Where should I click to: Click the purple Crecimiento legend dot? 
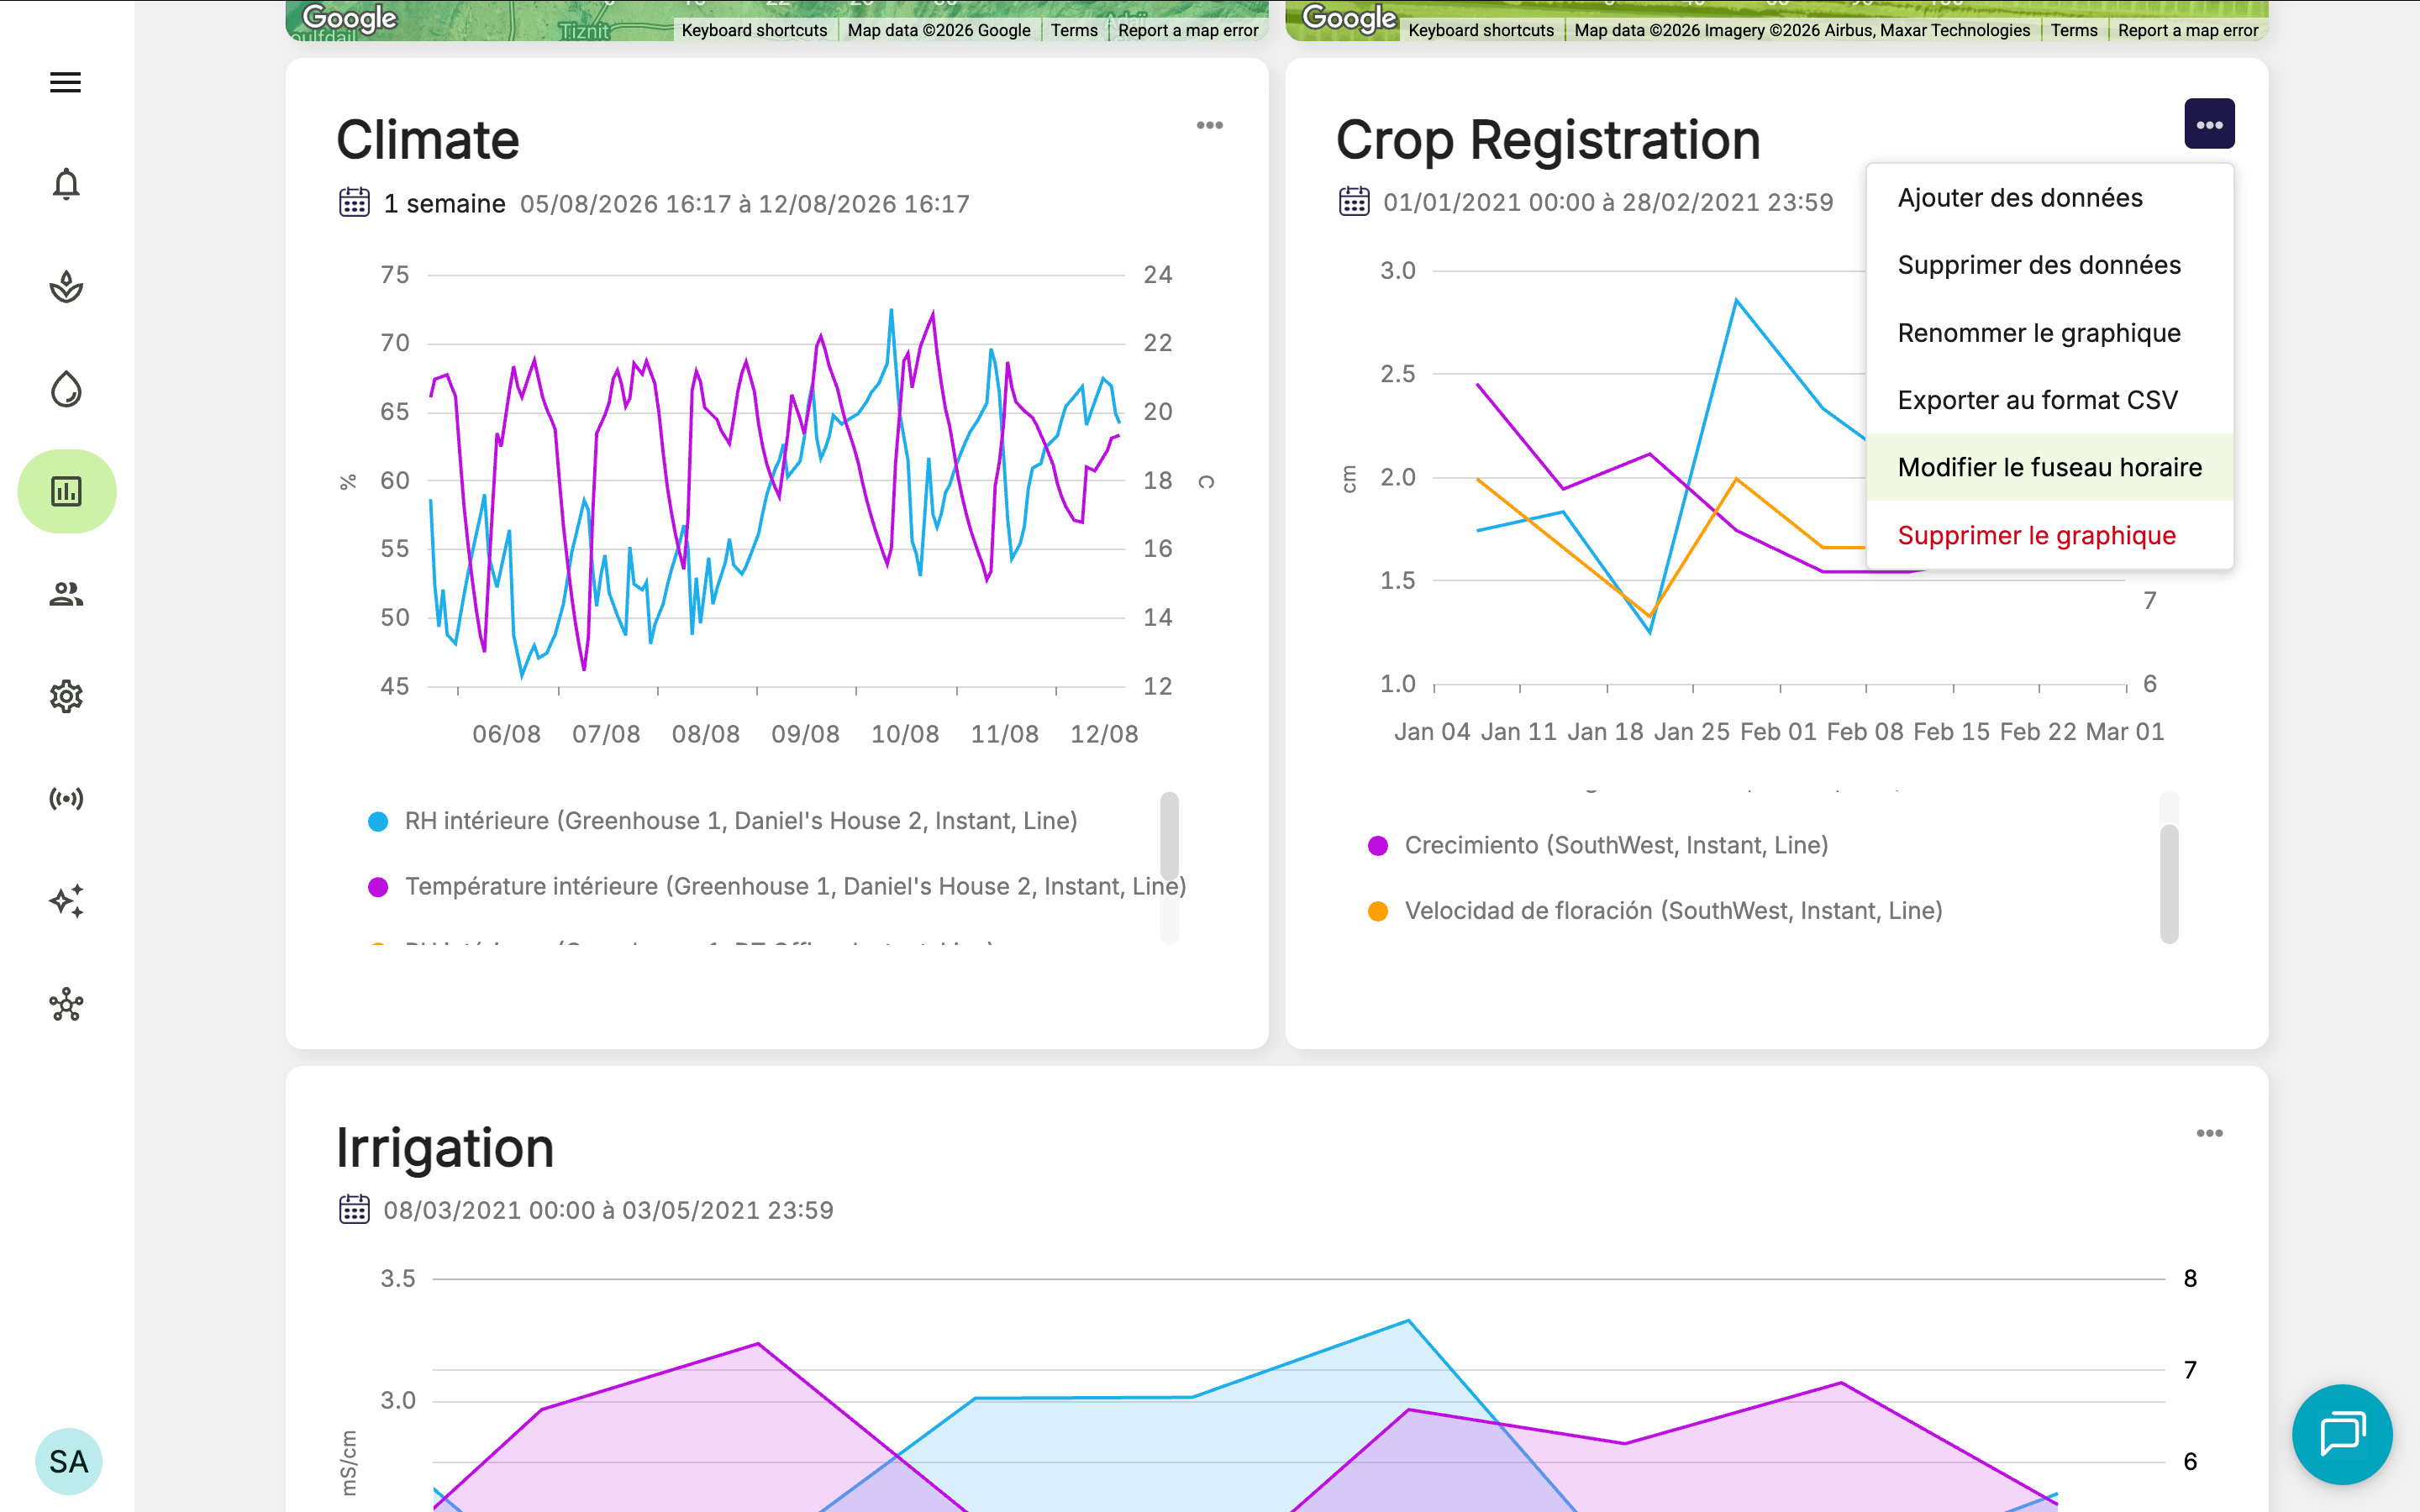point(1378,846)
